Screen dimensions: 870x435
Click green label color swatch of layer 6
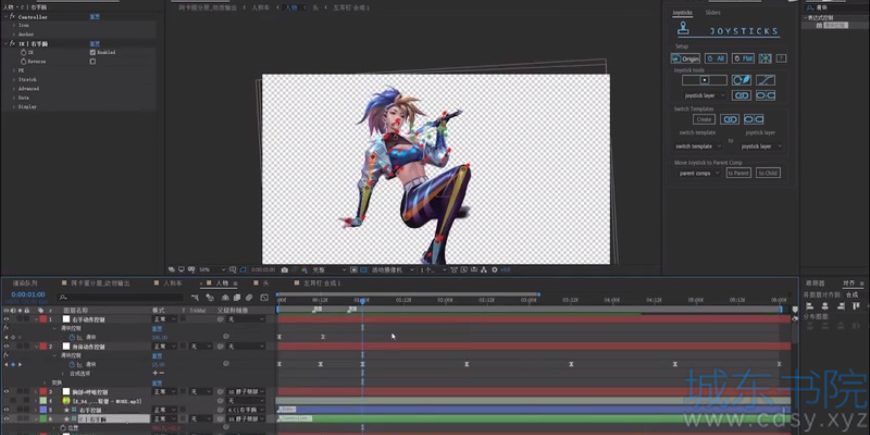pyautogui.click(x=43, y=418)
